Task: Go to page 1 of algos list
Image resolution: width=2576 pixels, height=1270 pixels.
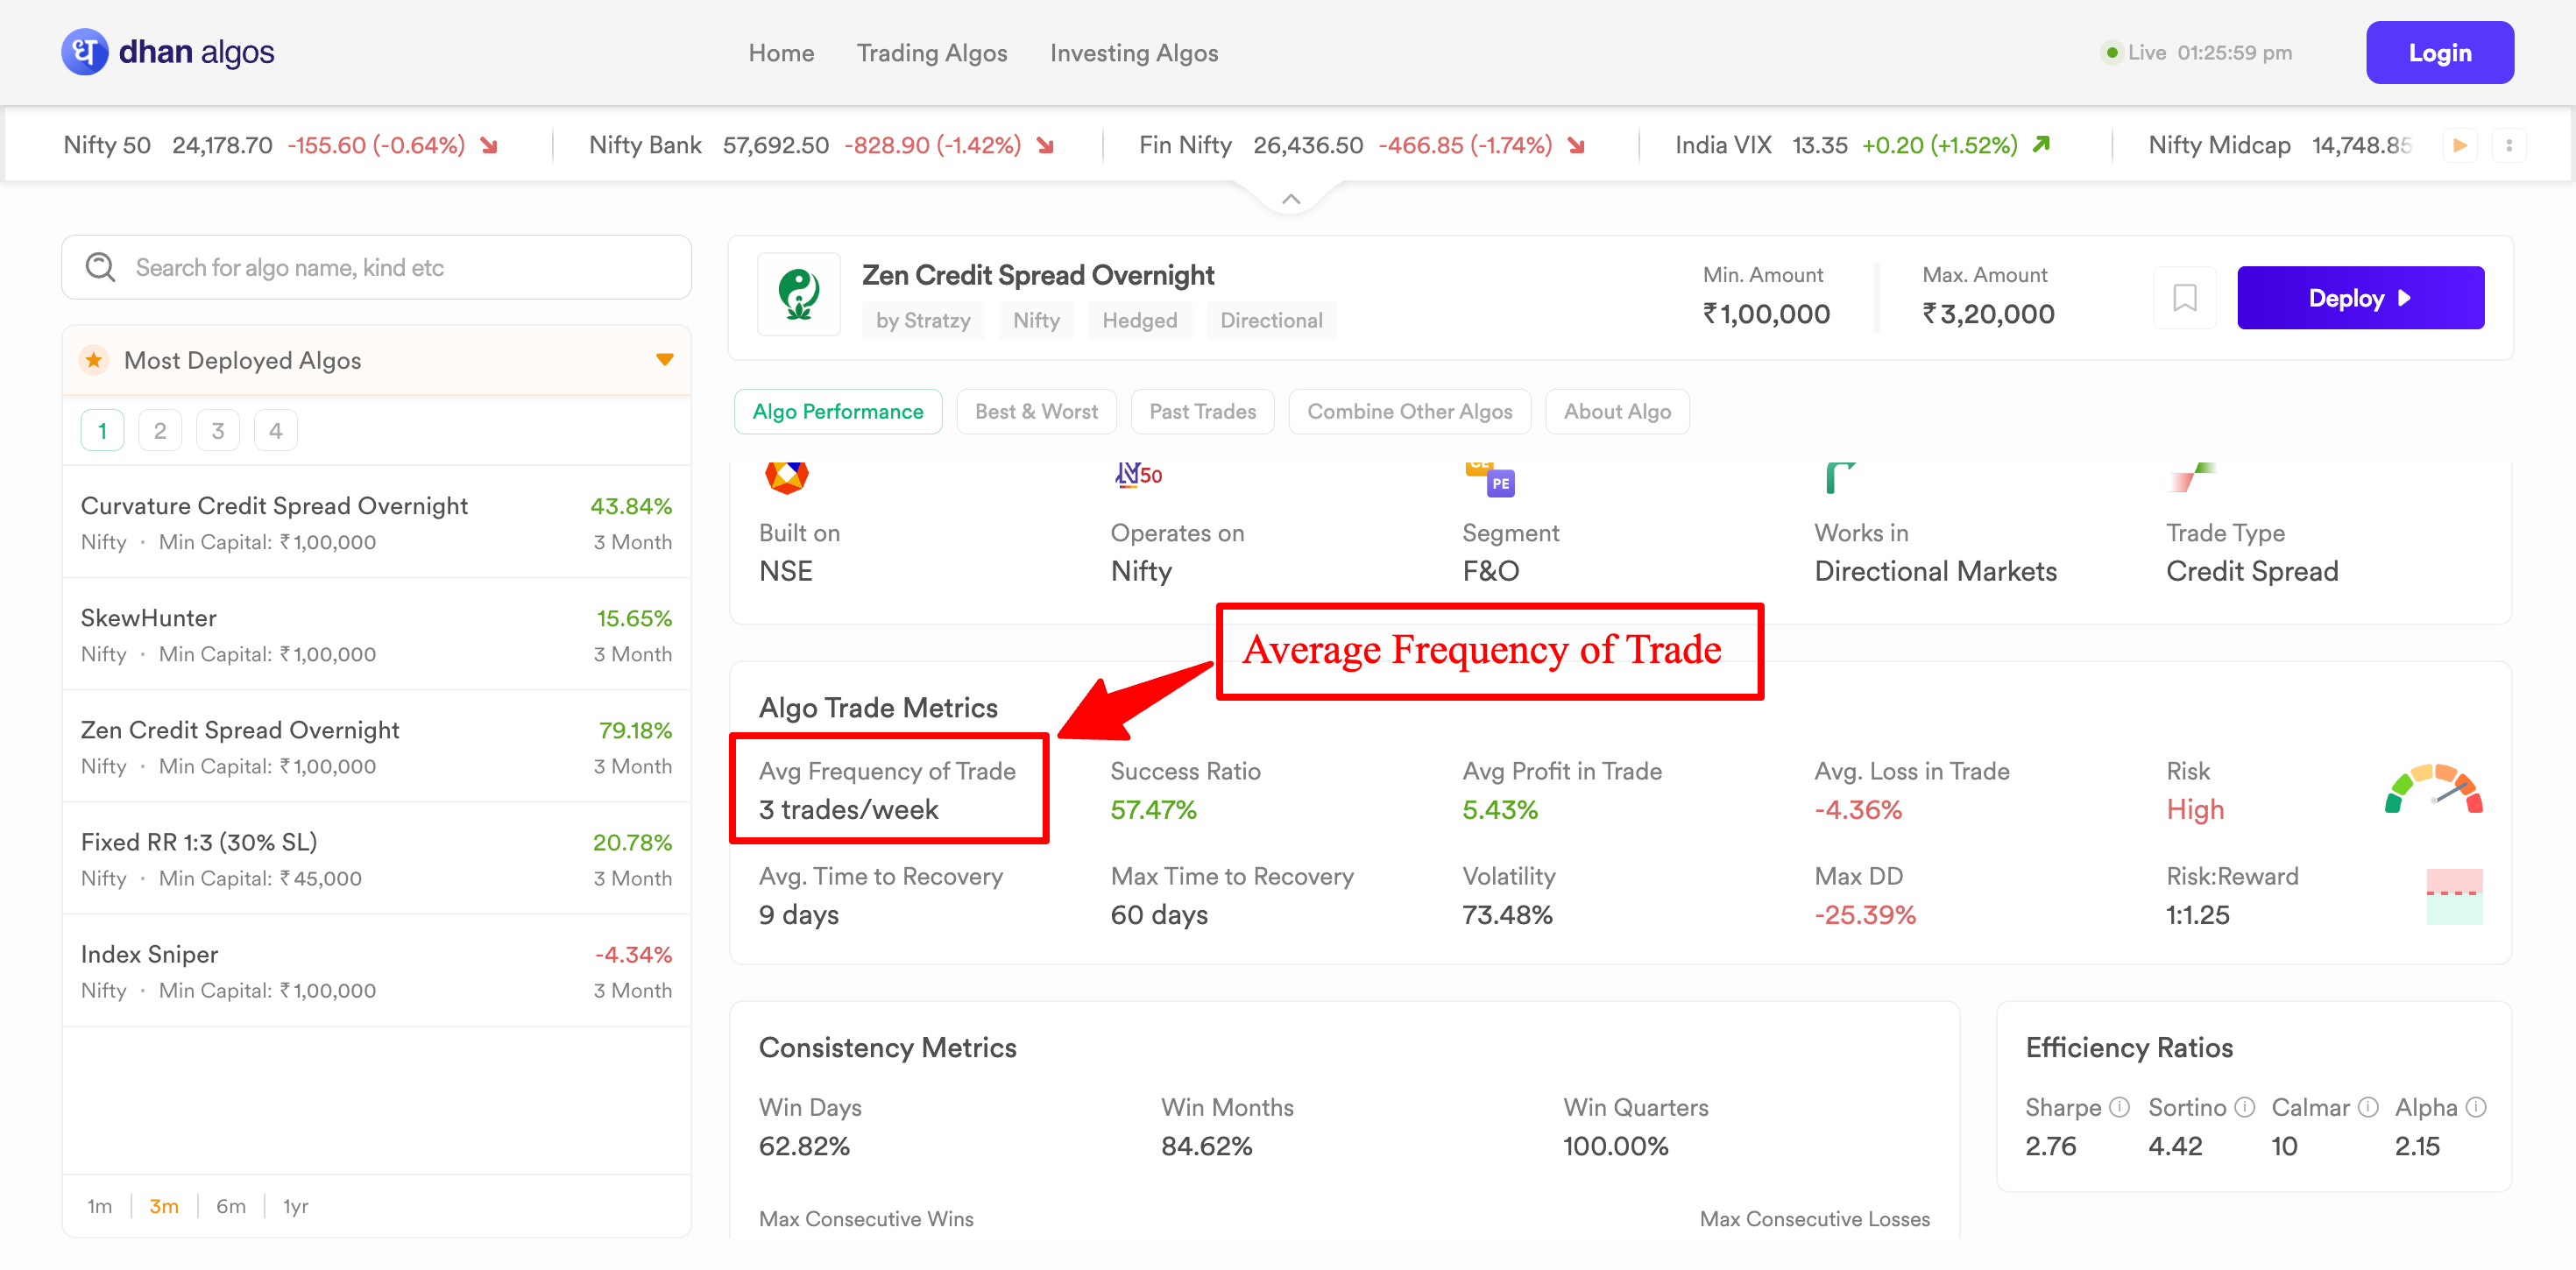Action: [x=102, y=431]
